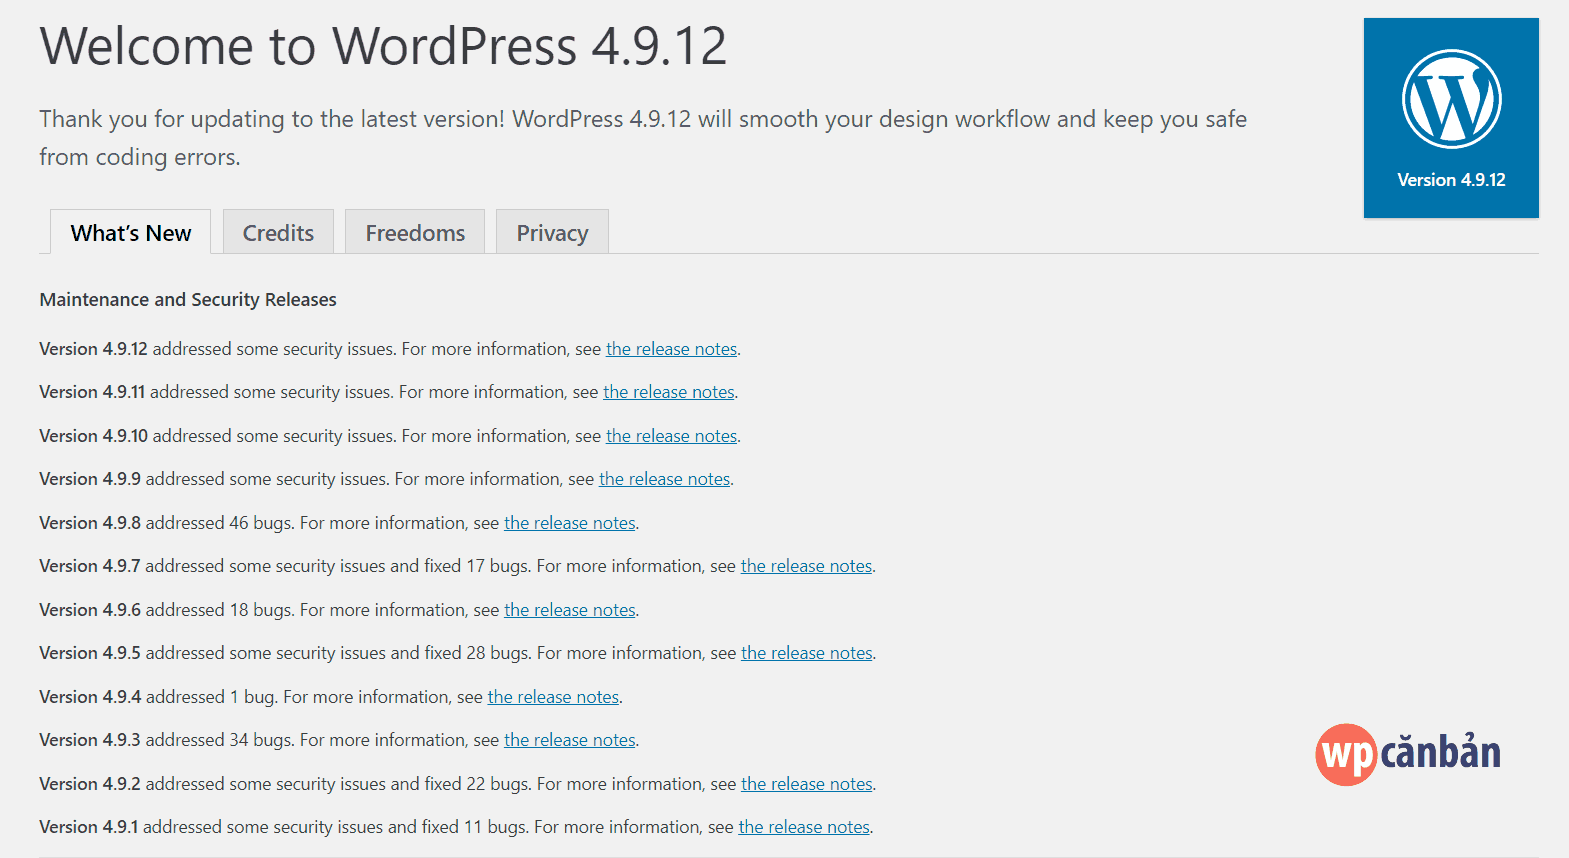
Task: Click 'Maintenance and Security Releases' heading
Action: (x=188, y=300)
